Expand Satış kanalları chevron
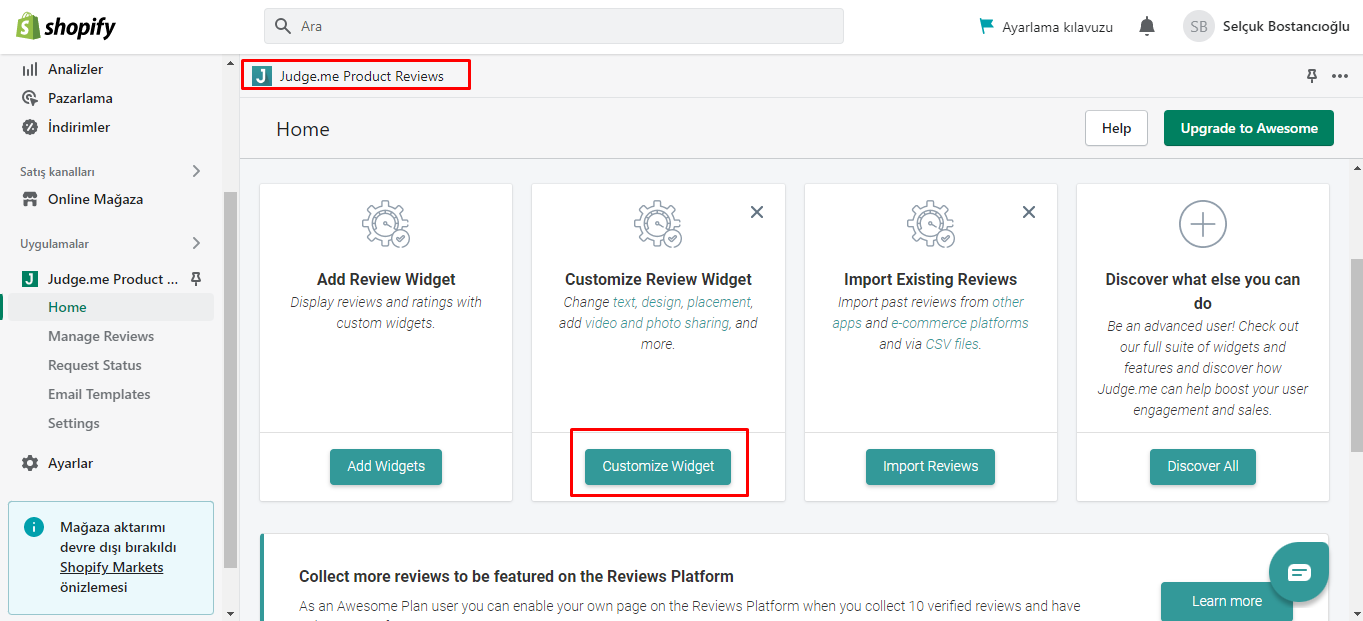This screenshot has height=621, width=1363. pos(196,171)
